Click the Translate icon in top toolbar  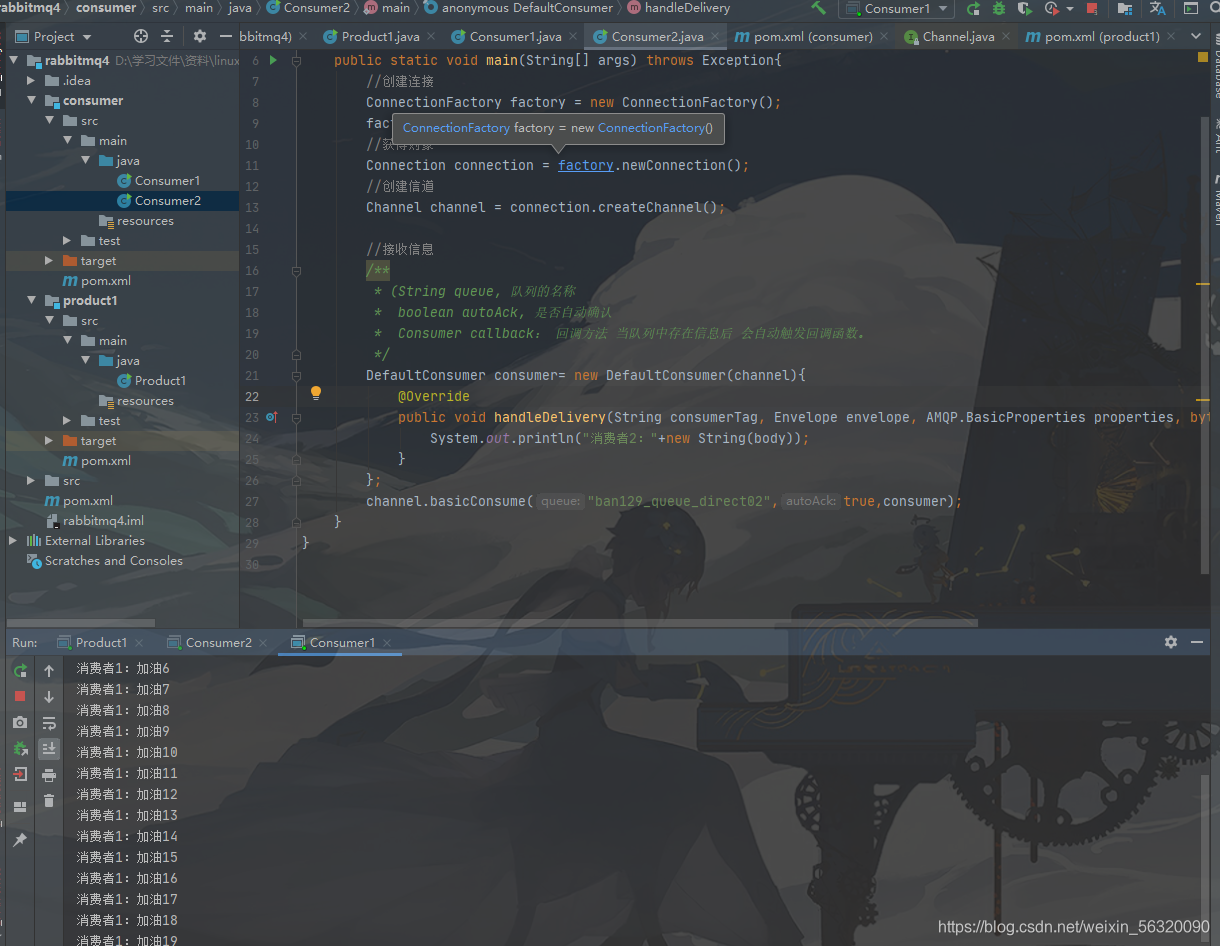[x=1157, y=8]
